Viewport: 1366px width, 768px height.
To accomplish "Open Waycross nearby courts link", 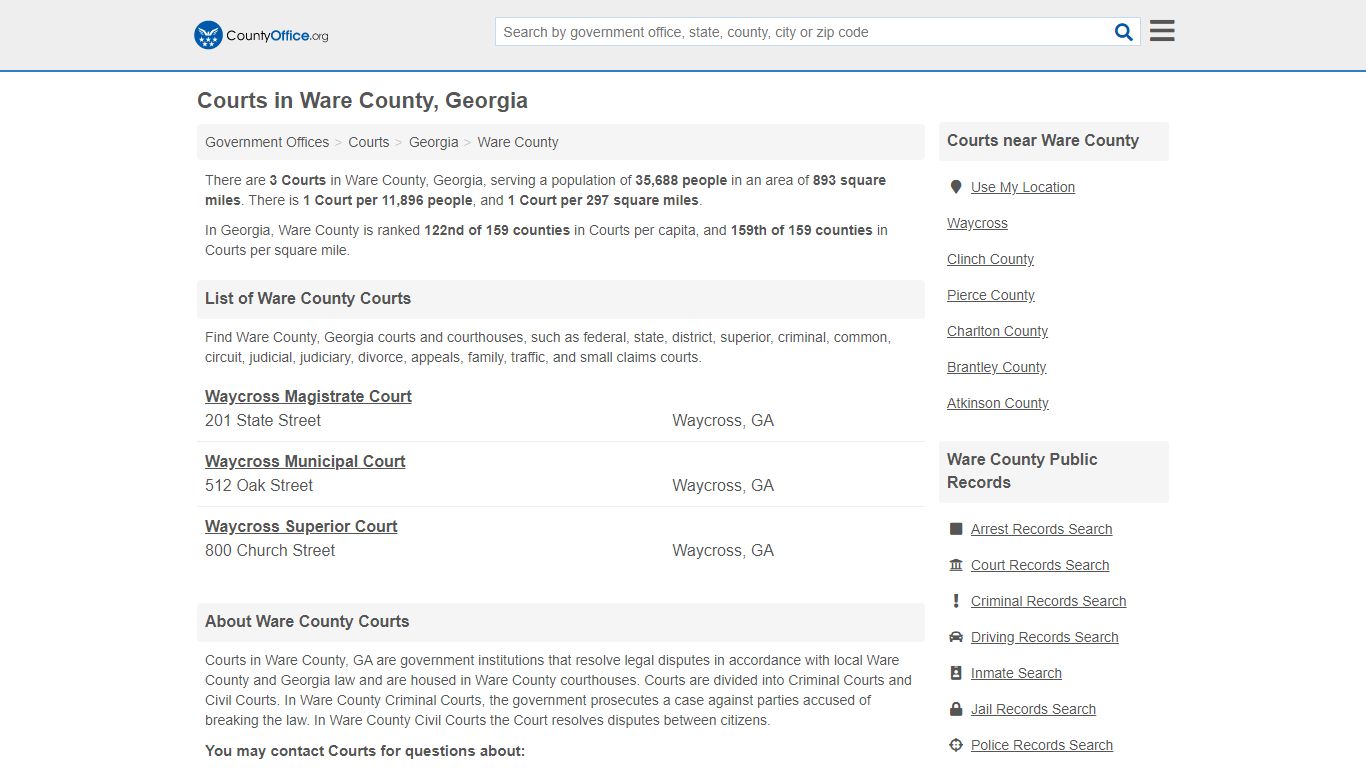I will (x=977, y=223).
